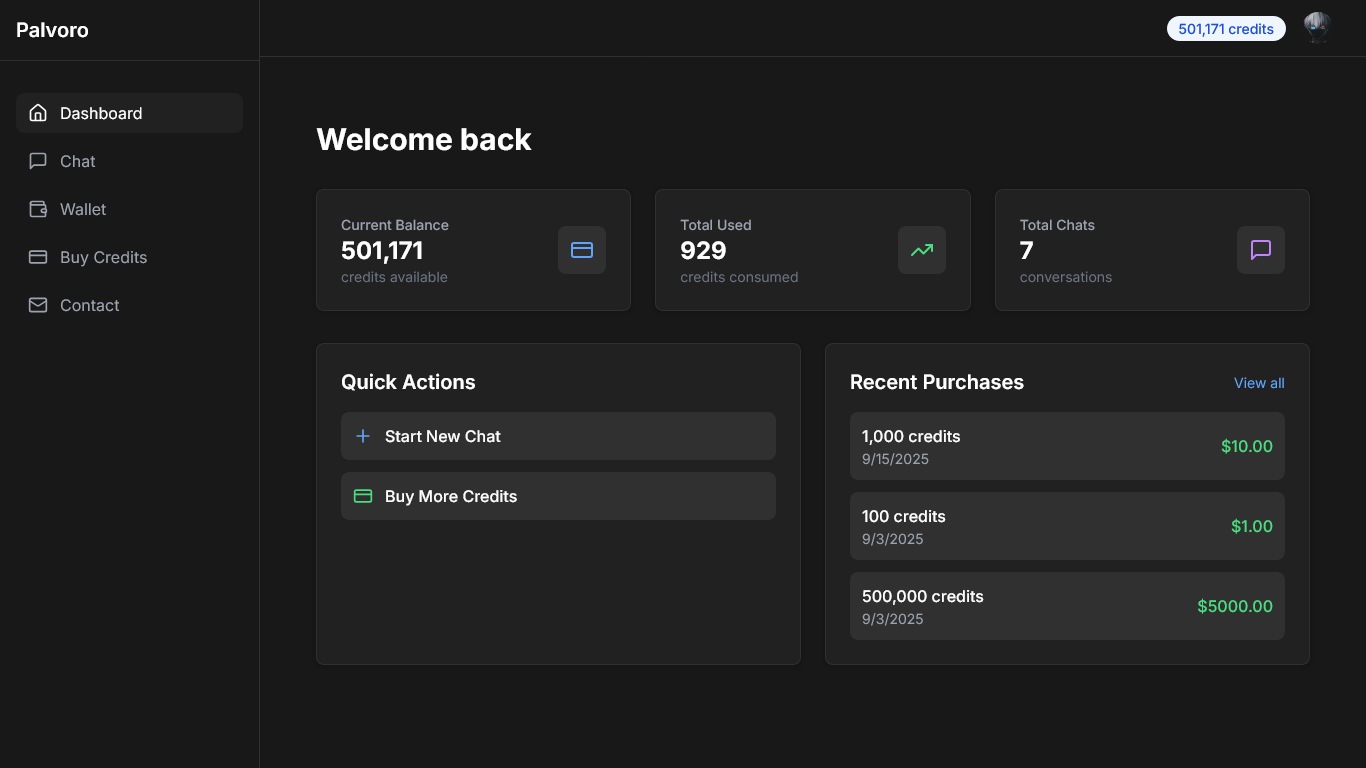Select the 1,000 credits purchase entry
The image size is (1366, 768).
coord(1067,446)
